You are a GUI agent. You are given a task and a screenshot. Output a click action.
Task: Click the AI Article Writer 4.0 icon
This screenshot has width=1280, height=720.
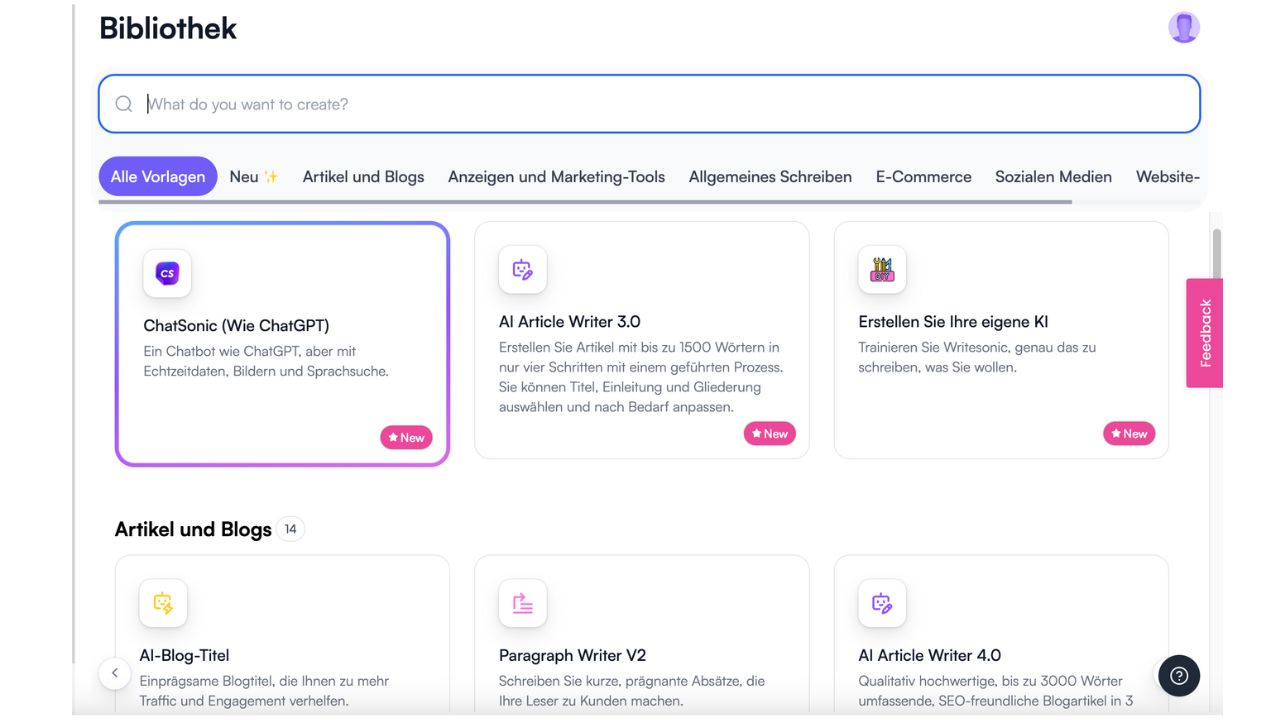click(x=881, y=602)
